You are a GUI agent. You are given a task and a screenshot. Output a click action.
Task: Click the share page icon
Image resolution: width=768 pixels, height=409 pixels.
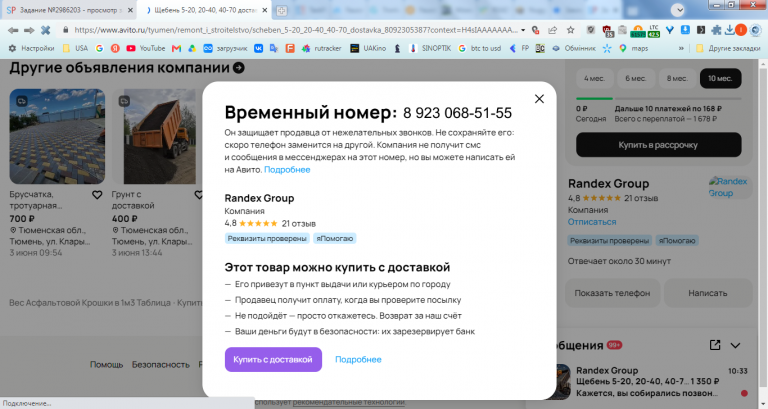(x=552, y=30)
